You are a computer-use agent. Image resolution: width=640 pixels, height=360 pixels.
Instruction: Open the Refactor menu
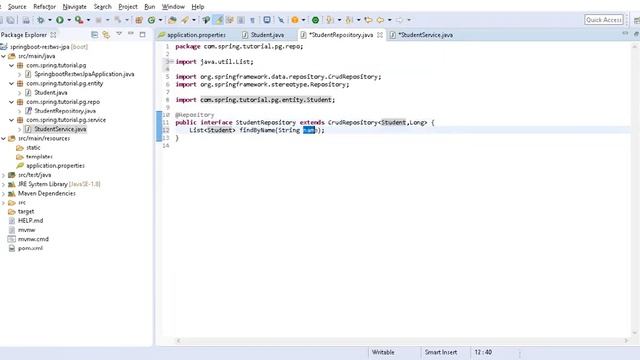click(44, 7)
